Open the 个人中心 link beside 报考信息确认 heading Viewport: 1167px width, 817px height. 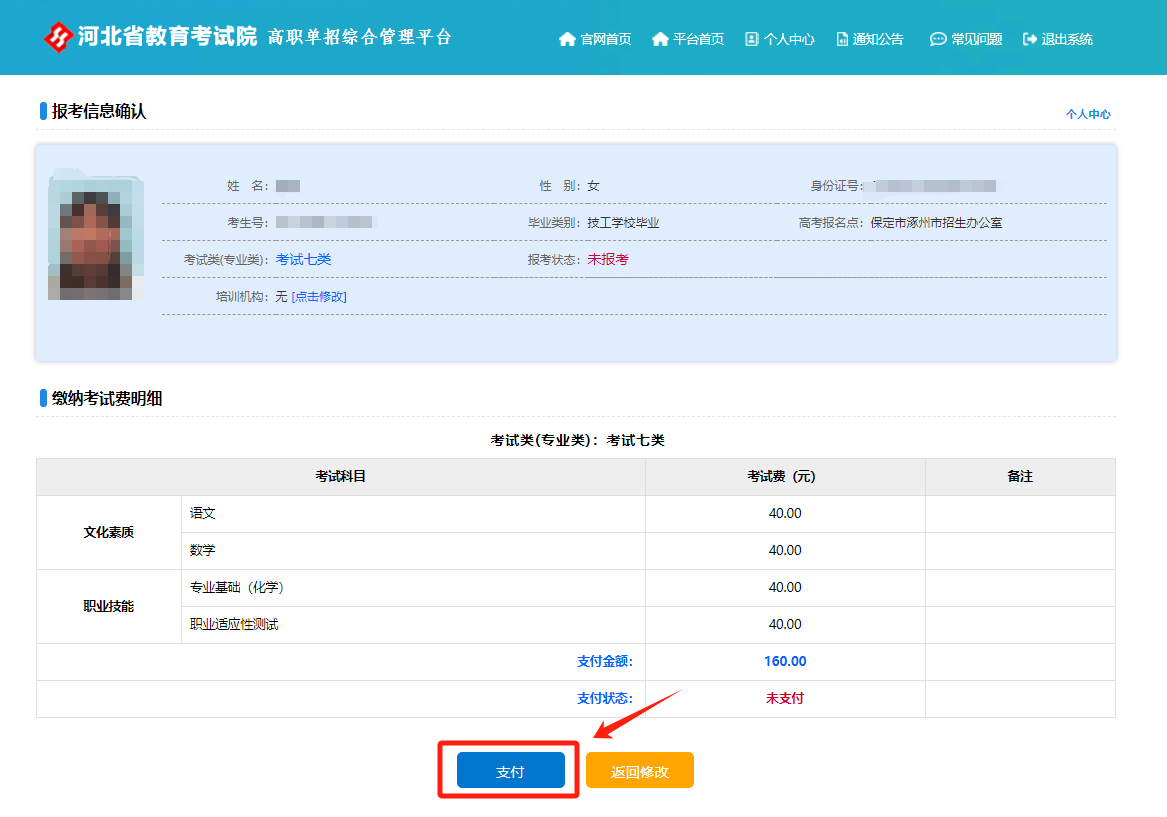[x=1088, y=114]
